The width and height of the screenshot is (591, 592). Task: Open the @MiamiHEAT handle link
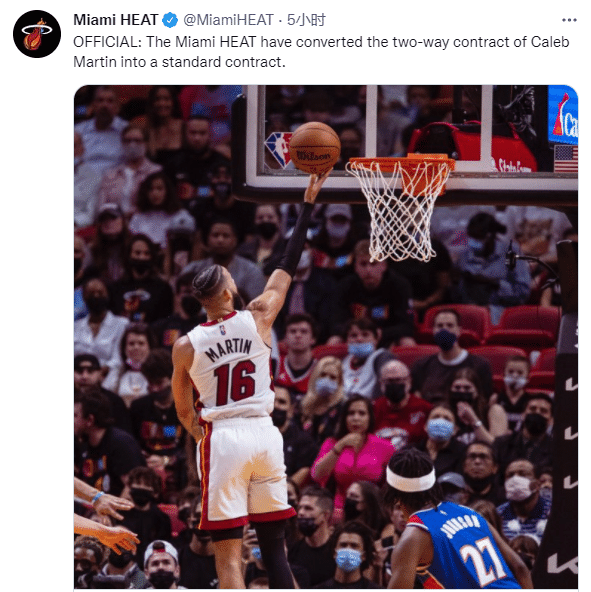pyautogui.click(x=228, y=20)
